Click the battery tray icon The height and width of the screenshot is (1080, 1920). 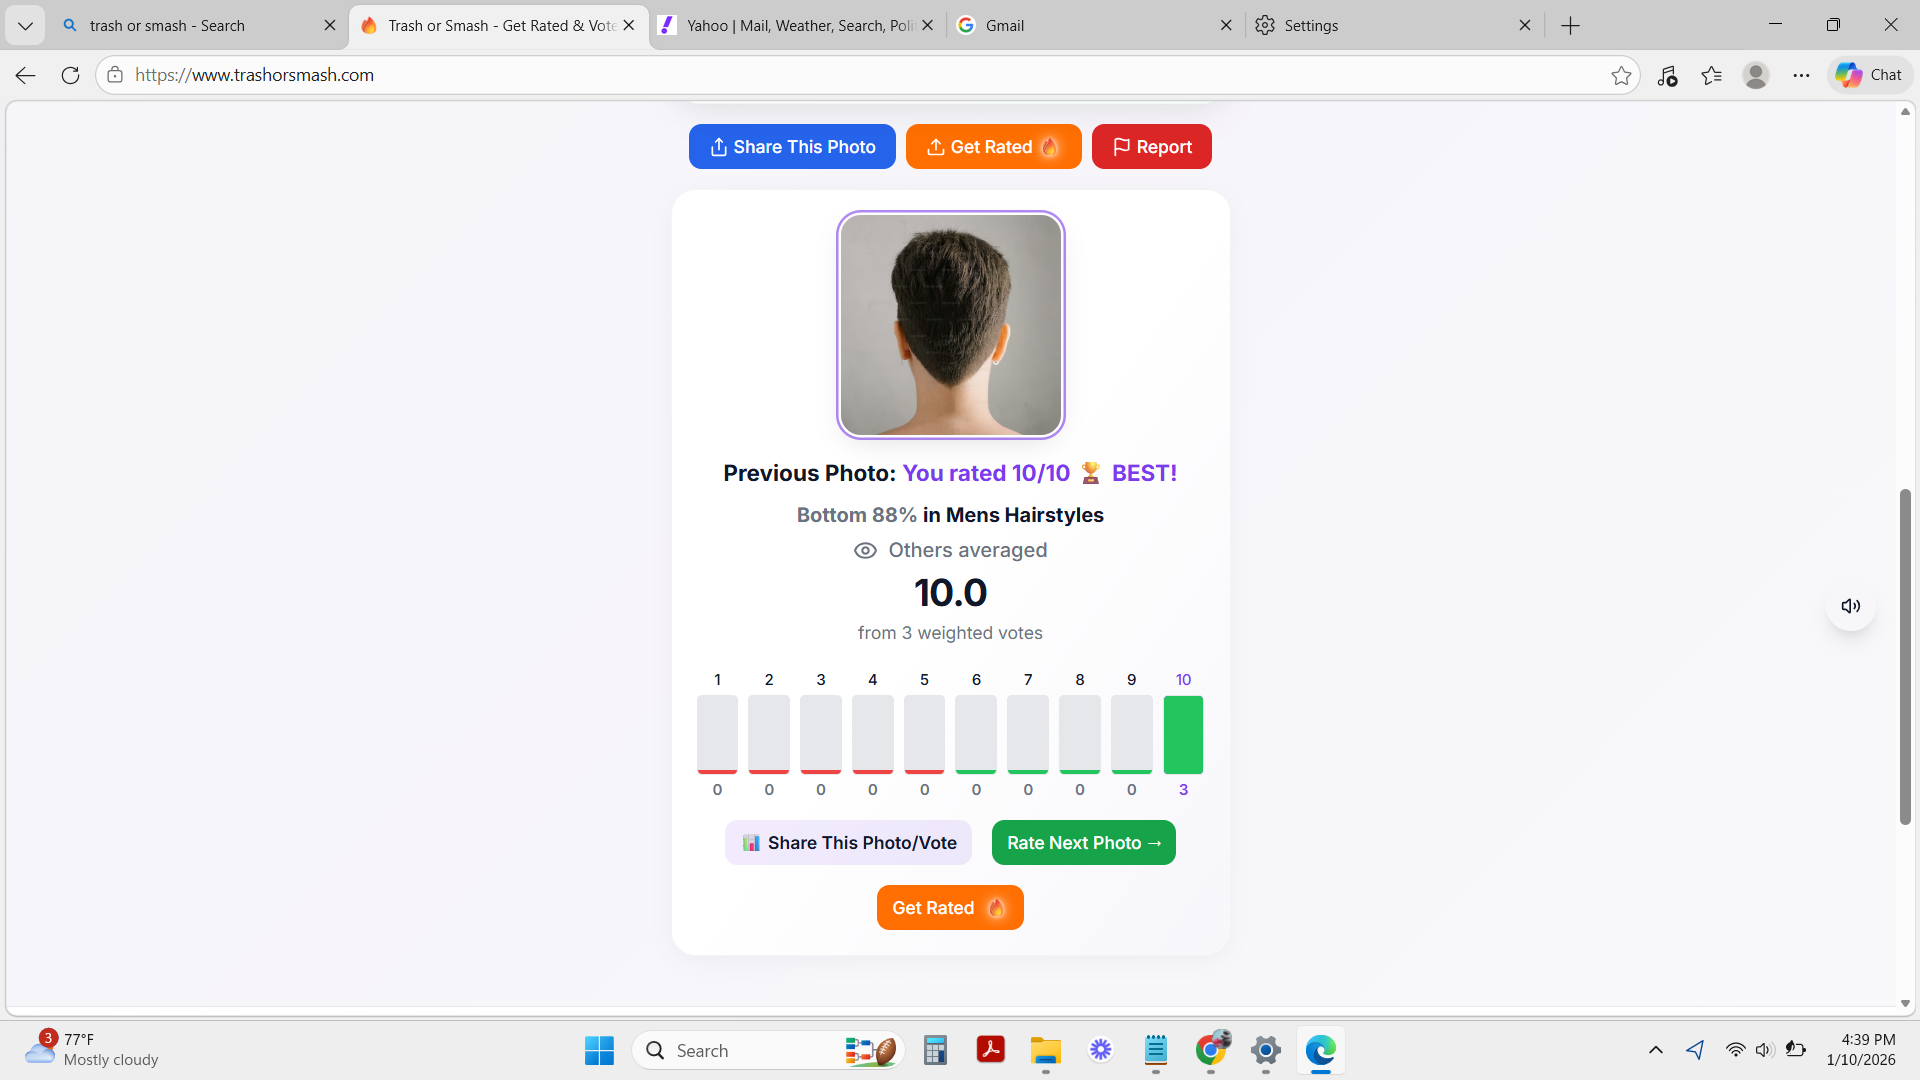1796,1050
